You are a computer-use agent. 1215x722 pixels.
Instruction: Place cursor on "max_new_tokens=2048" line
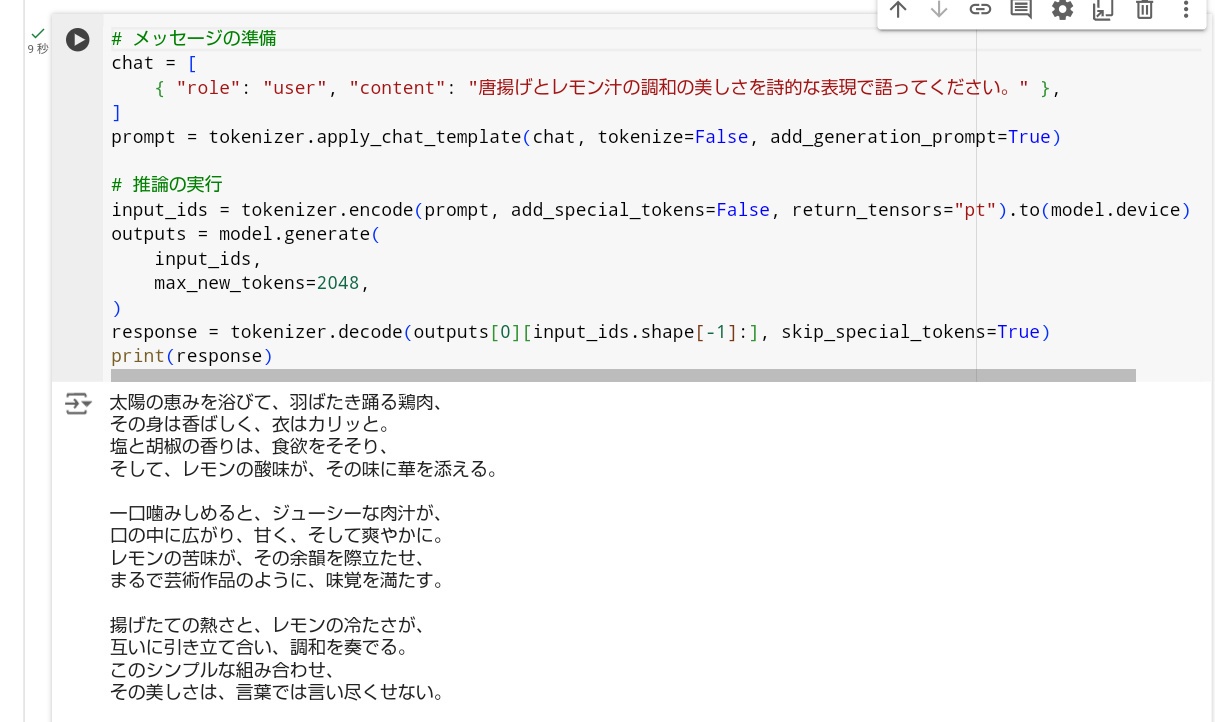click(x=262, y=283)
